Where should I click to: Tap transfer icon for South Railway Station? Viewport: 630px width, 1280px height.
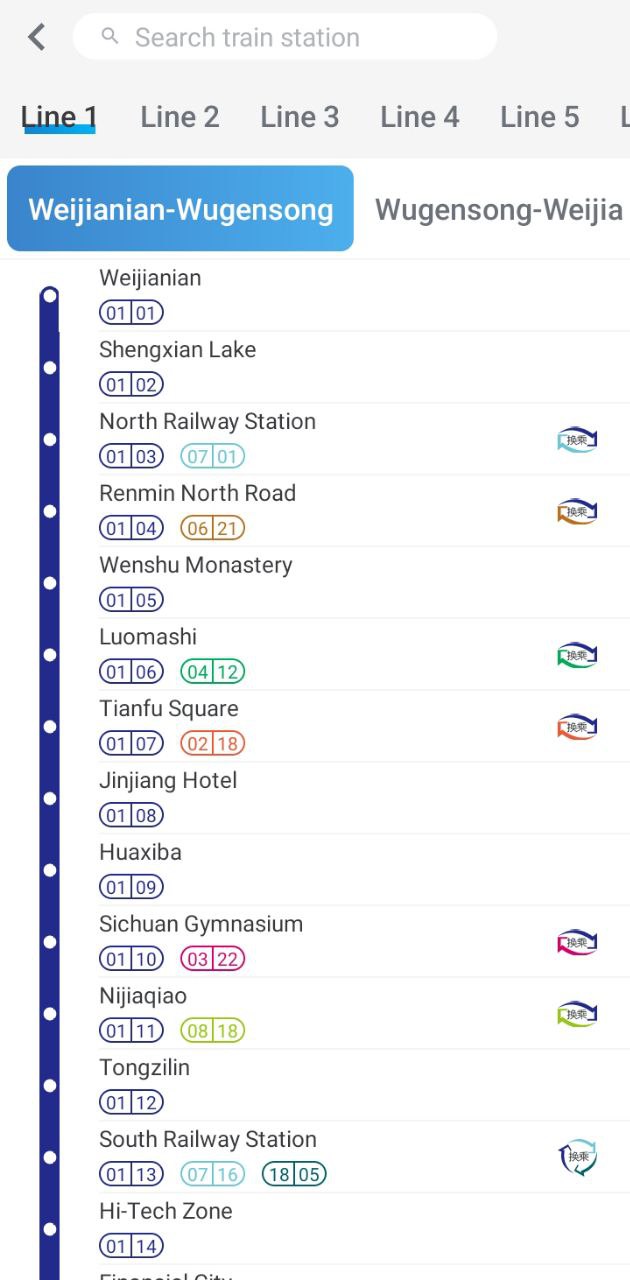[577, 1158]
